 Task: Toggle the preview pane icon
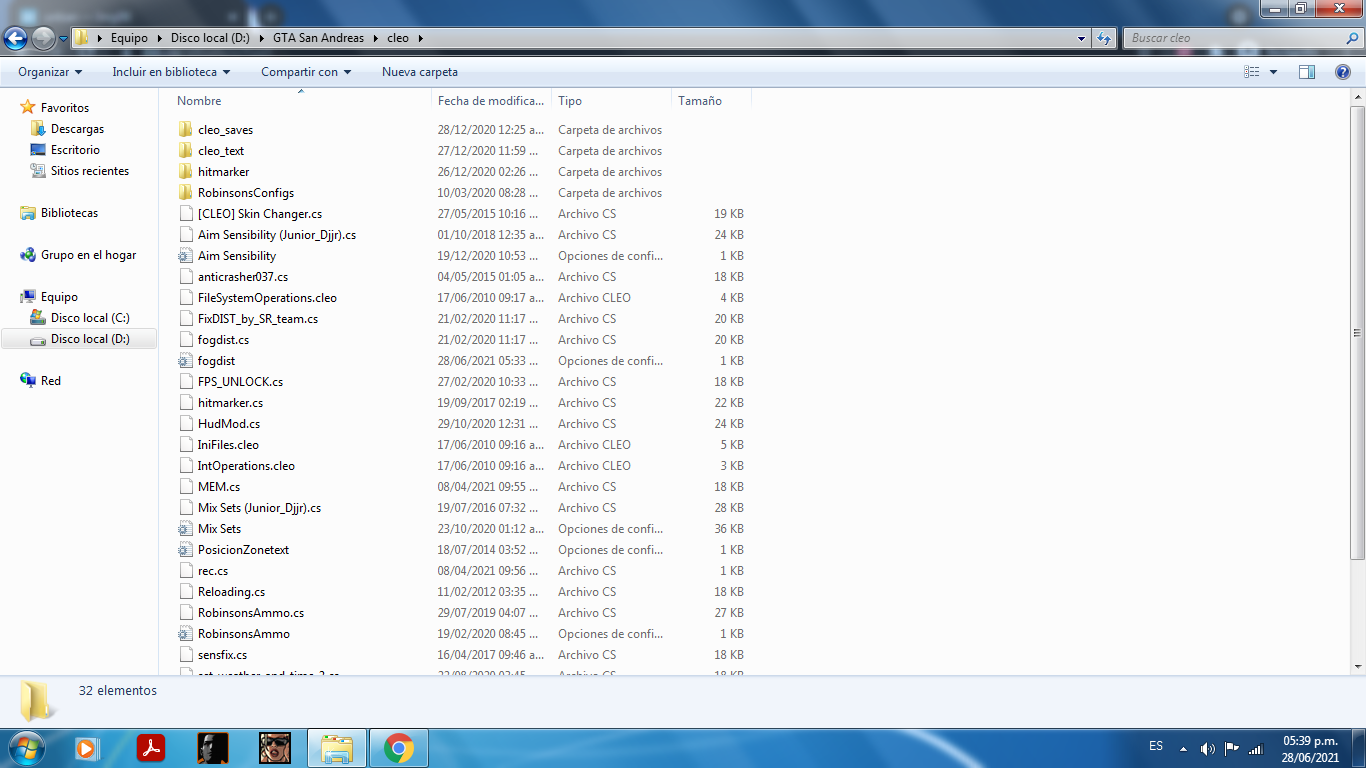click(1307, 72)
